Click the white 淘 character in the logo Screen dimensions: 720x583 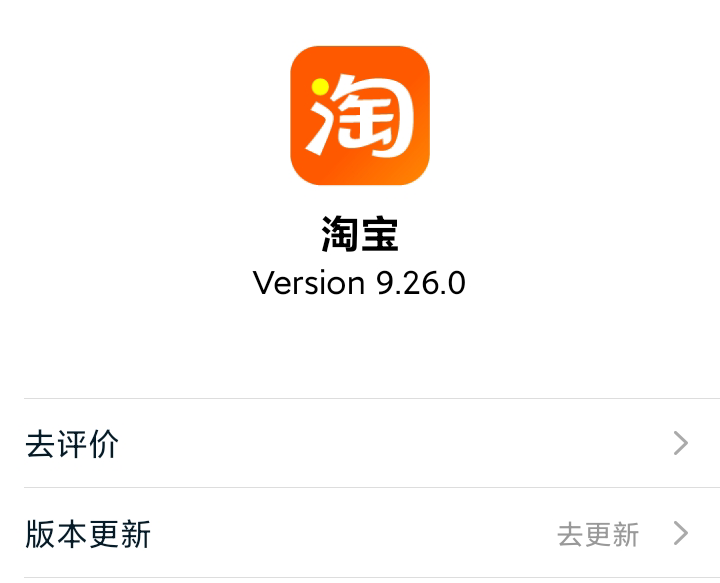[360, 115]
